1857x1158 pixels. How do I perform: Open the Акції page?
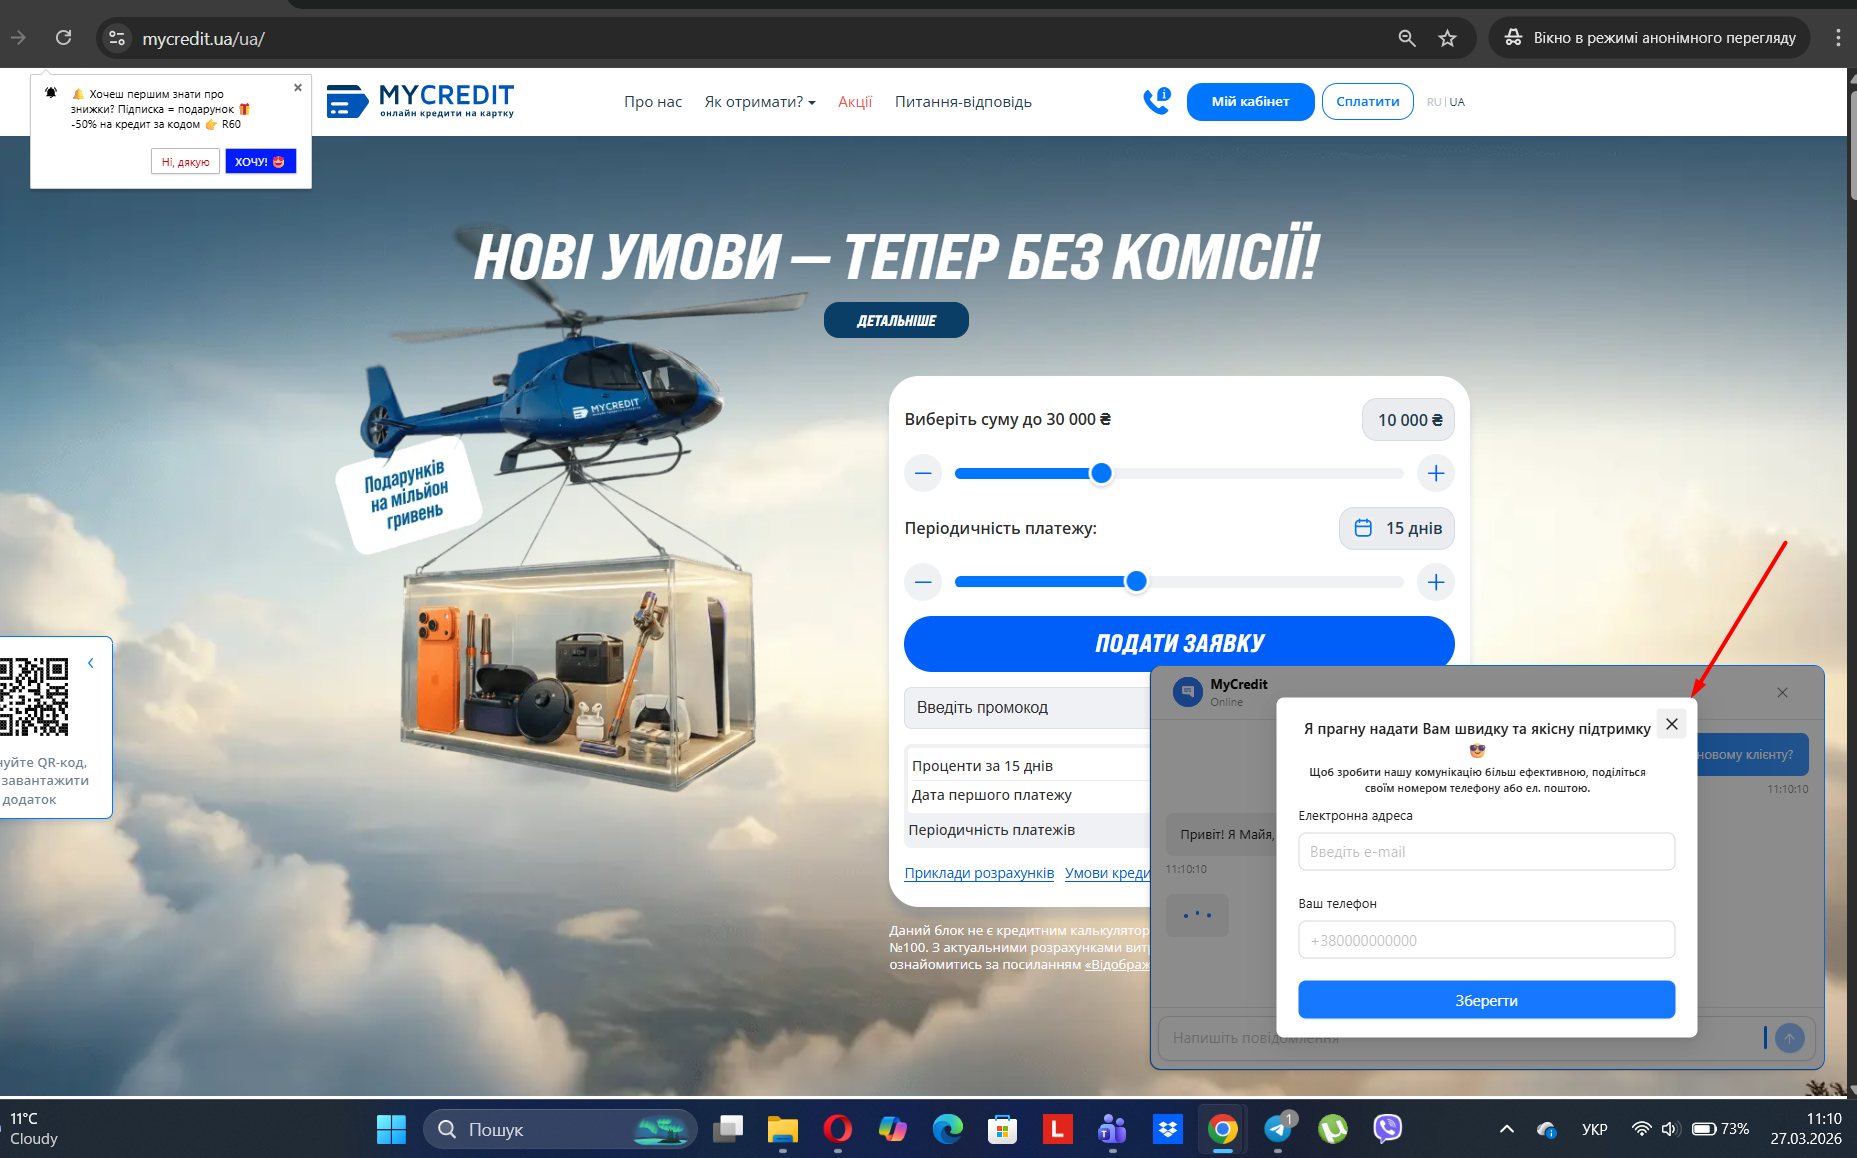click(855, 102)
